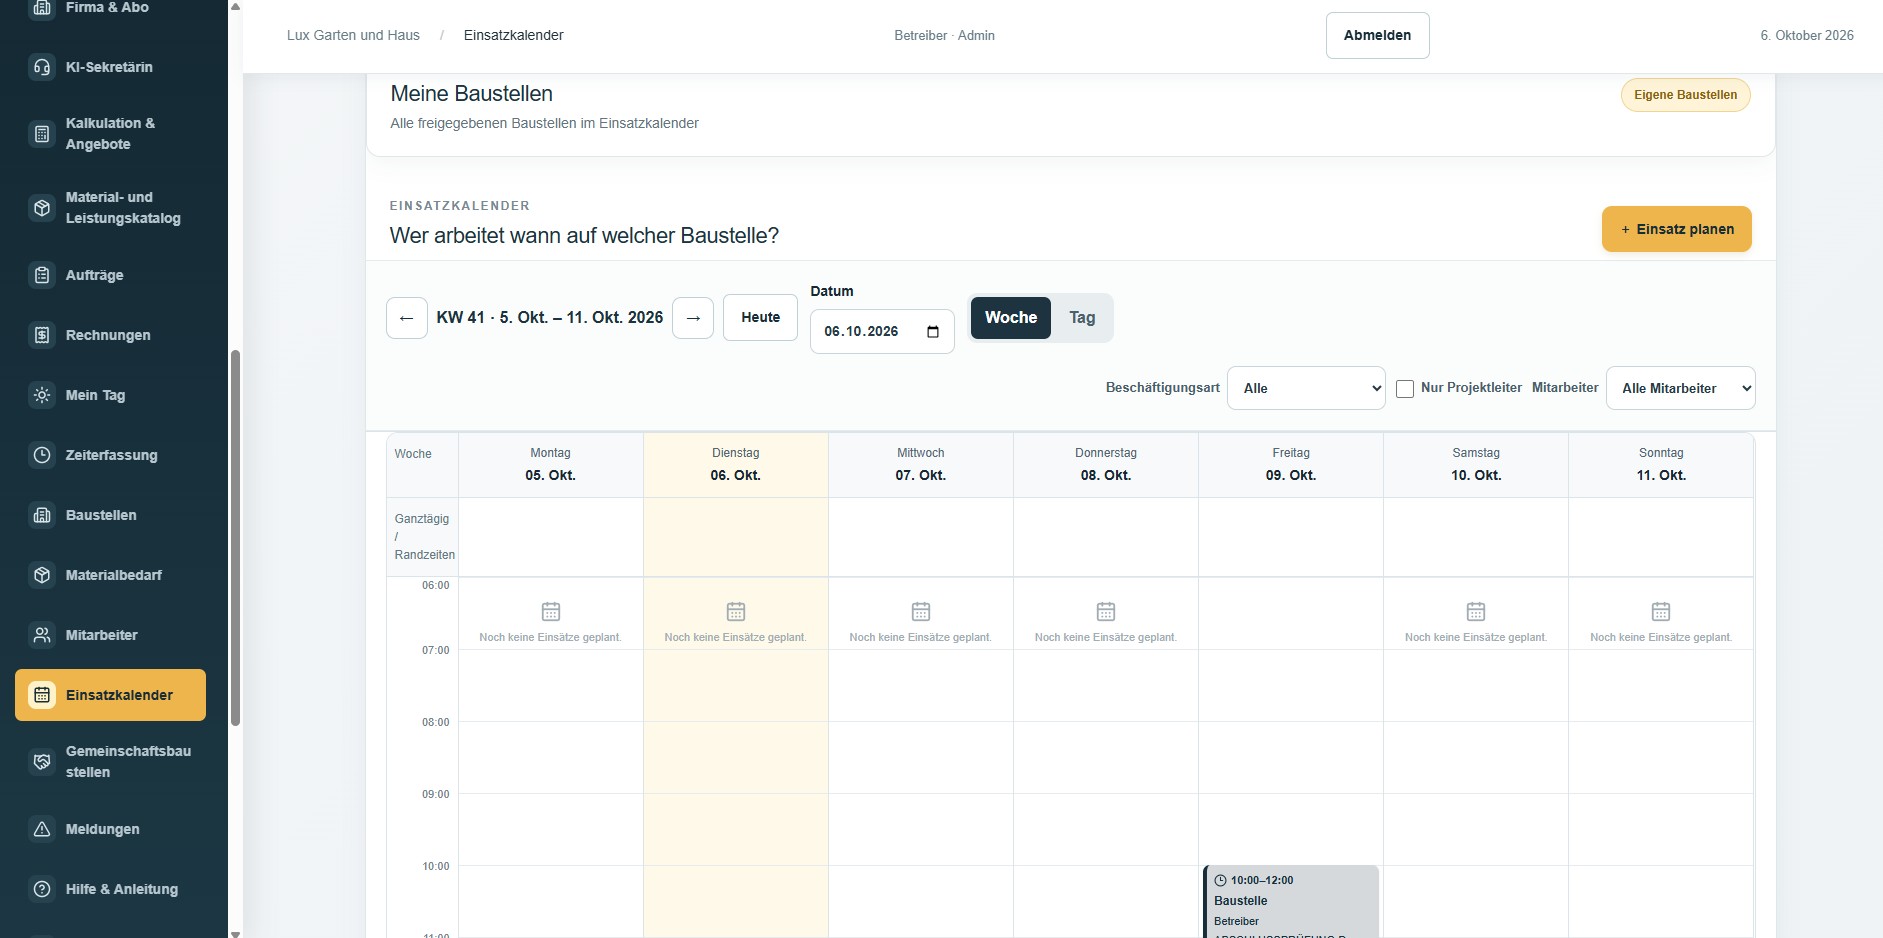This screenshot has height=938, width=1883.
Task: Open the Alle Mitarbeiter dropdown
Action: (1680, 388)
